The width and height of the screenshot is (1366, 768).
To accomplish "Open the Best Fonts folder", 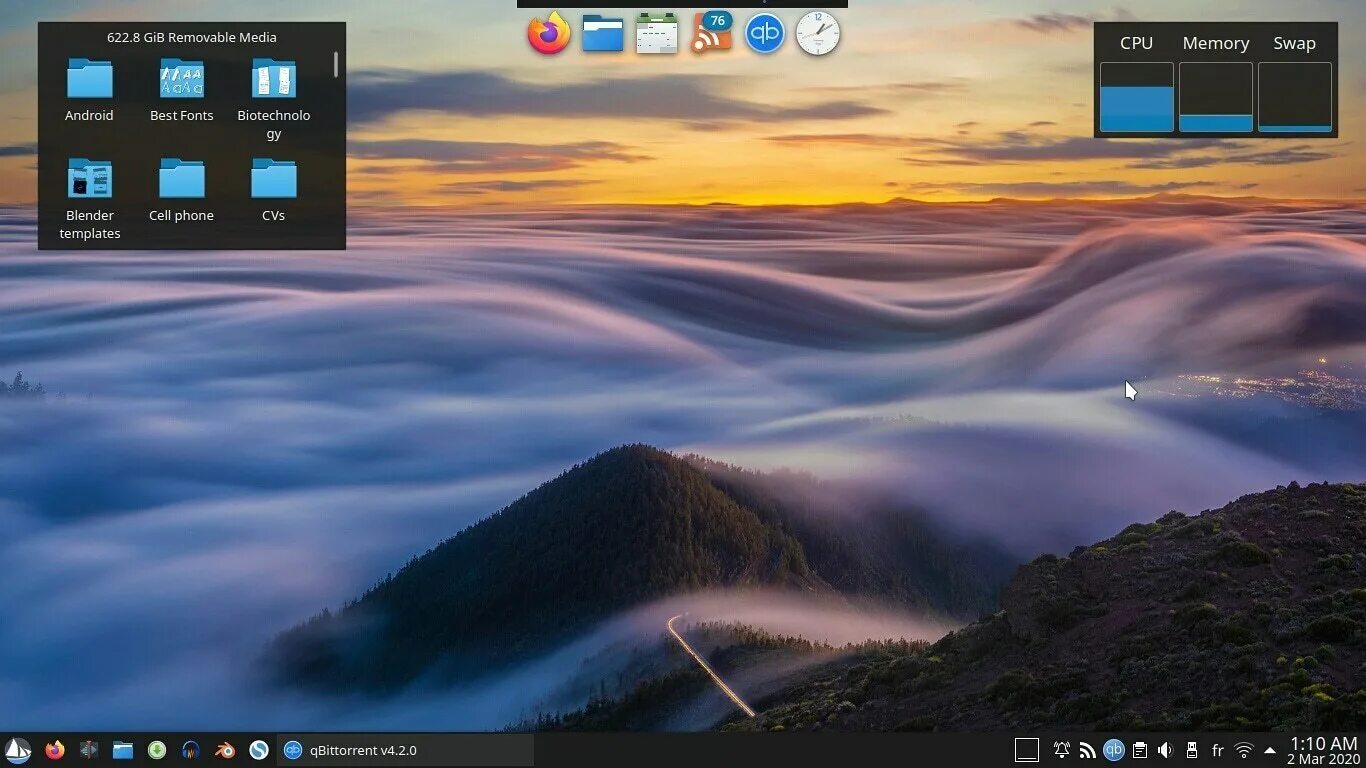I will [182, 90].
